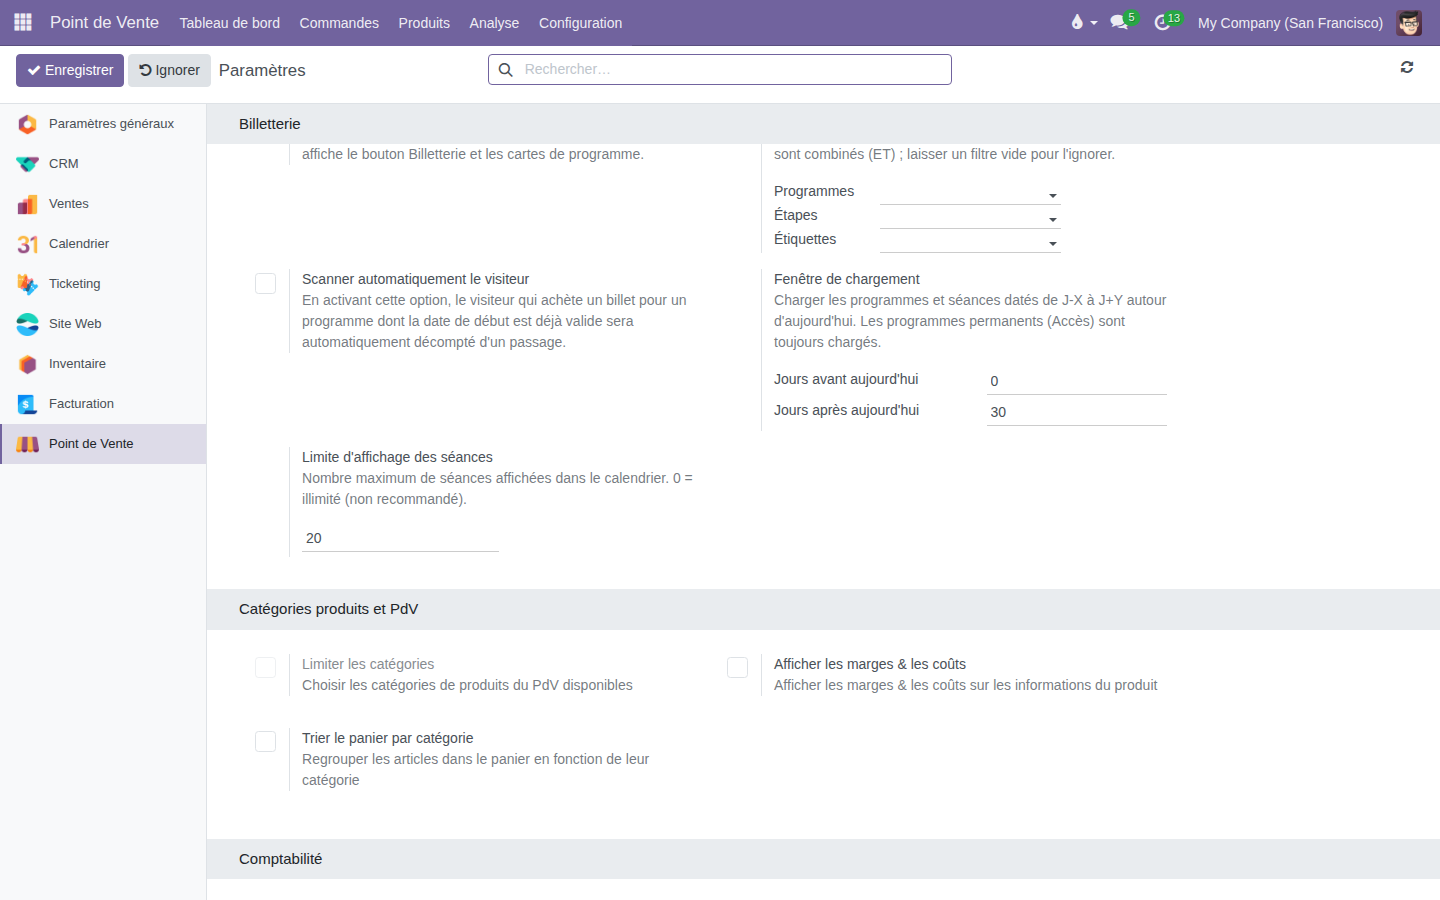Open the Configuration menu
Image resolution: width=1440 pixels, height=900 pixels.
click(580, 22)
